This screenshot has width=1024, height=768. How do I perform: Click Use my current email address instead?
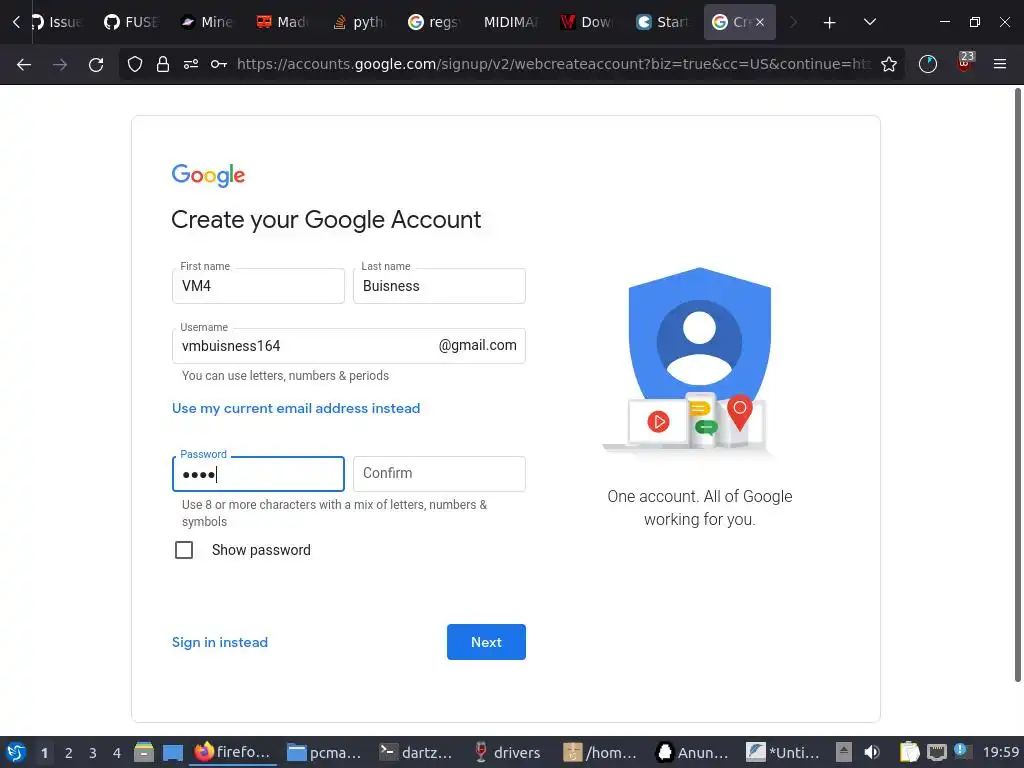(296, 408)
